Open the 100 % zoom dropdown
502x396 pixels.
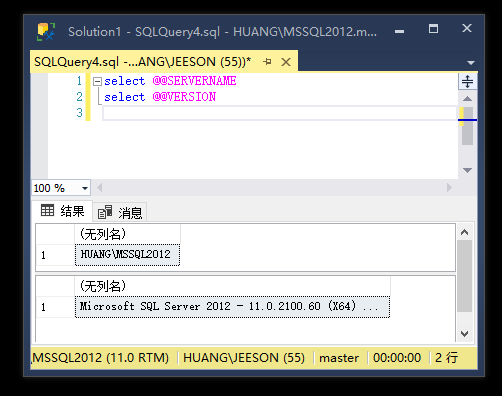pos(85,188)
